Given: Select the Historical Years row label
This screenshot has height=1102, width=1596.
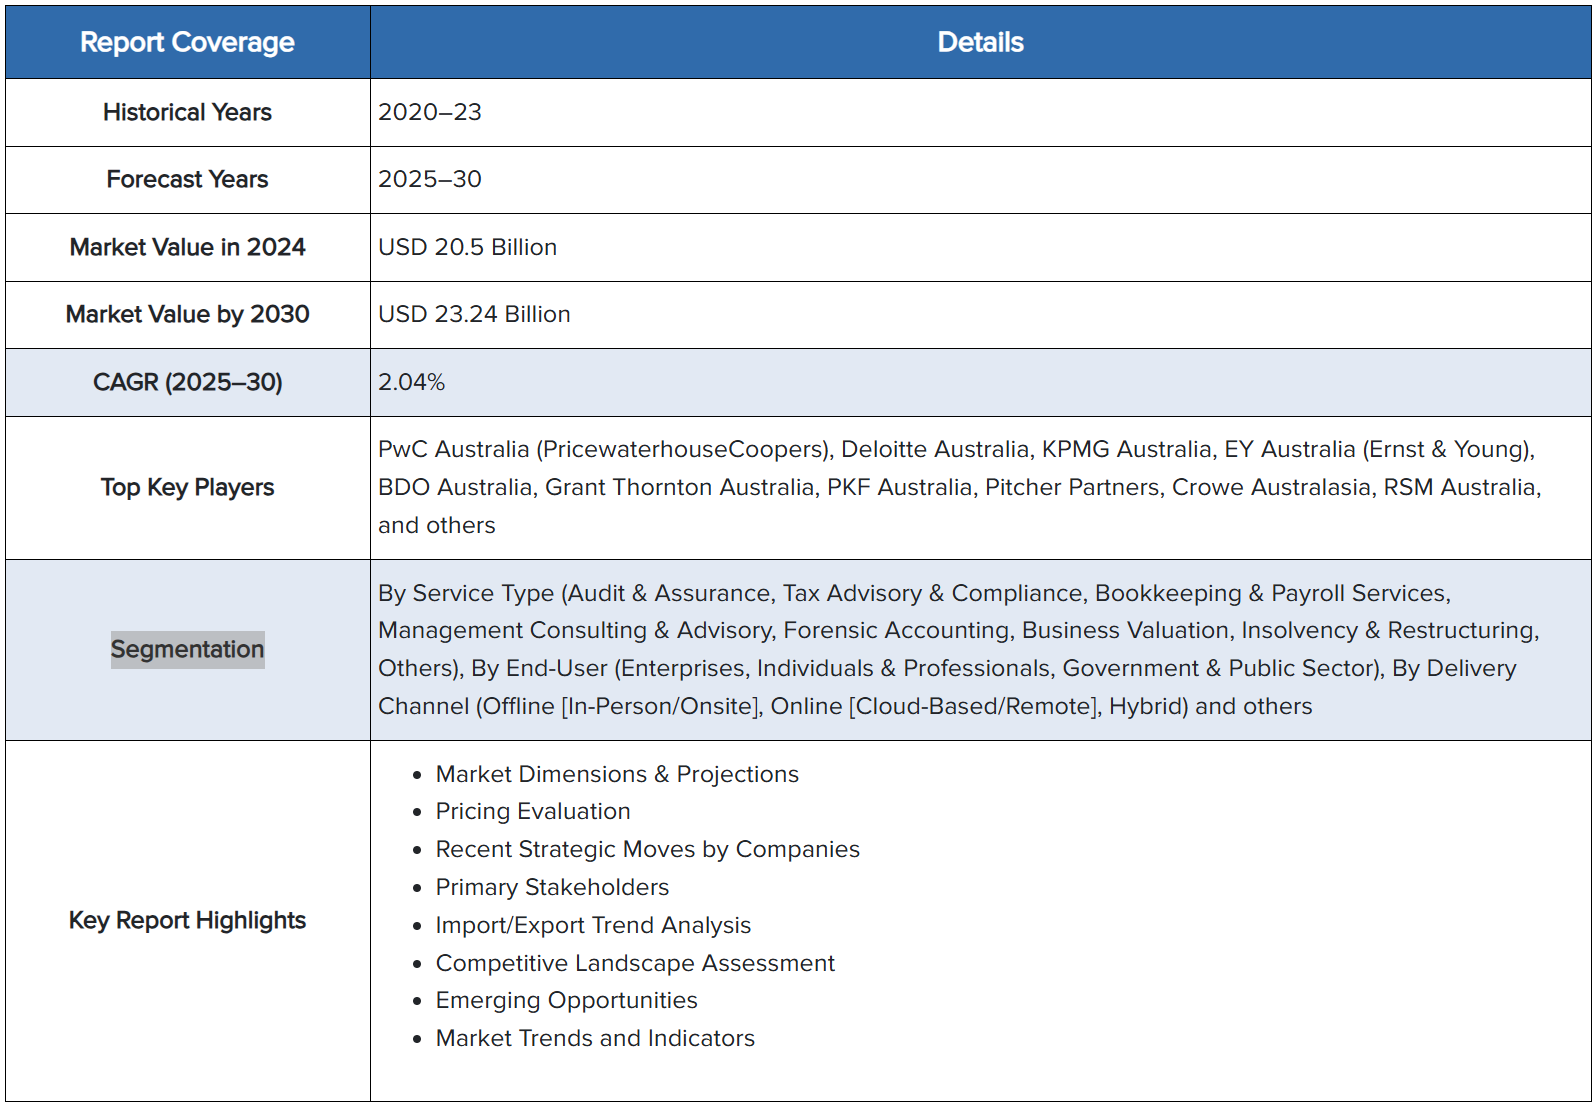Looking at the screenshot, I should coord(187,112).
